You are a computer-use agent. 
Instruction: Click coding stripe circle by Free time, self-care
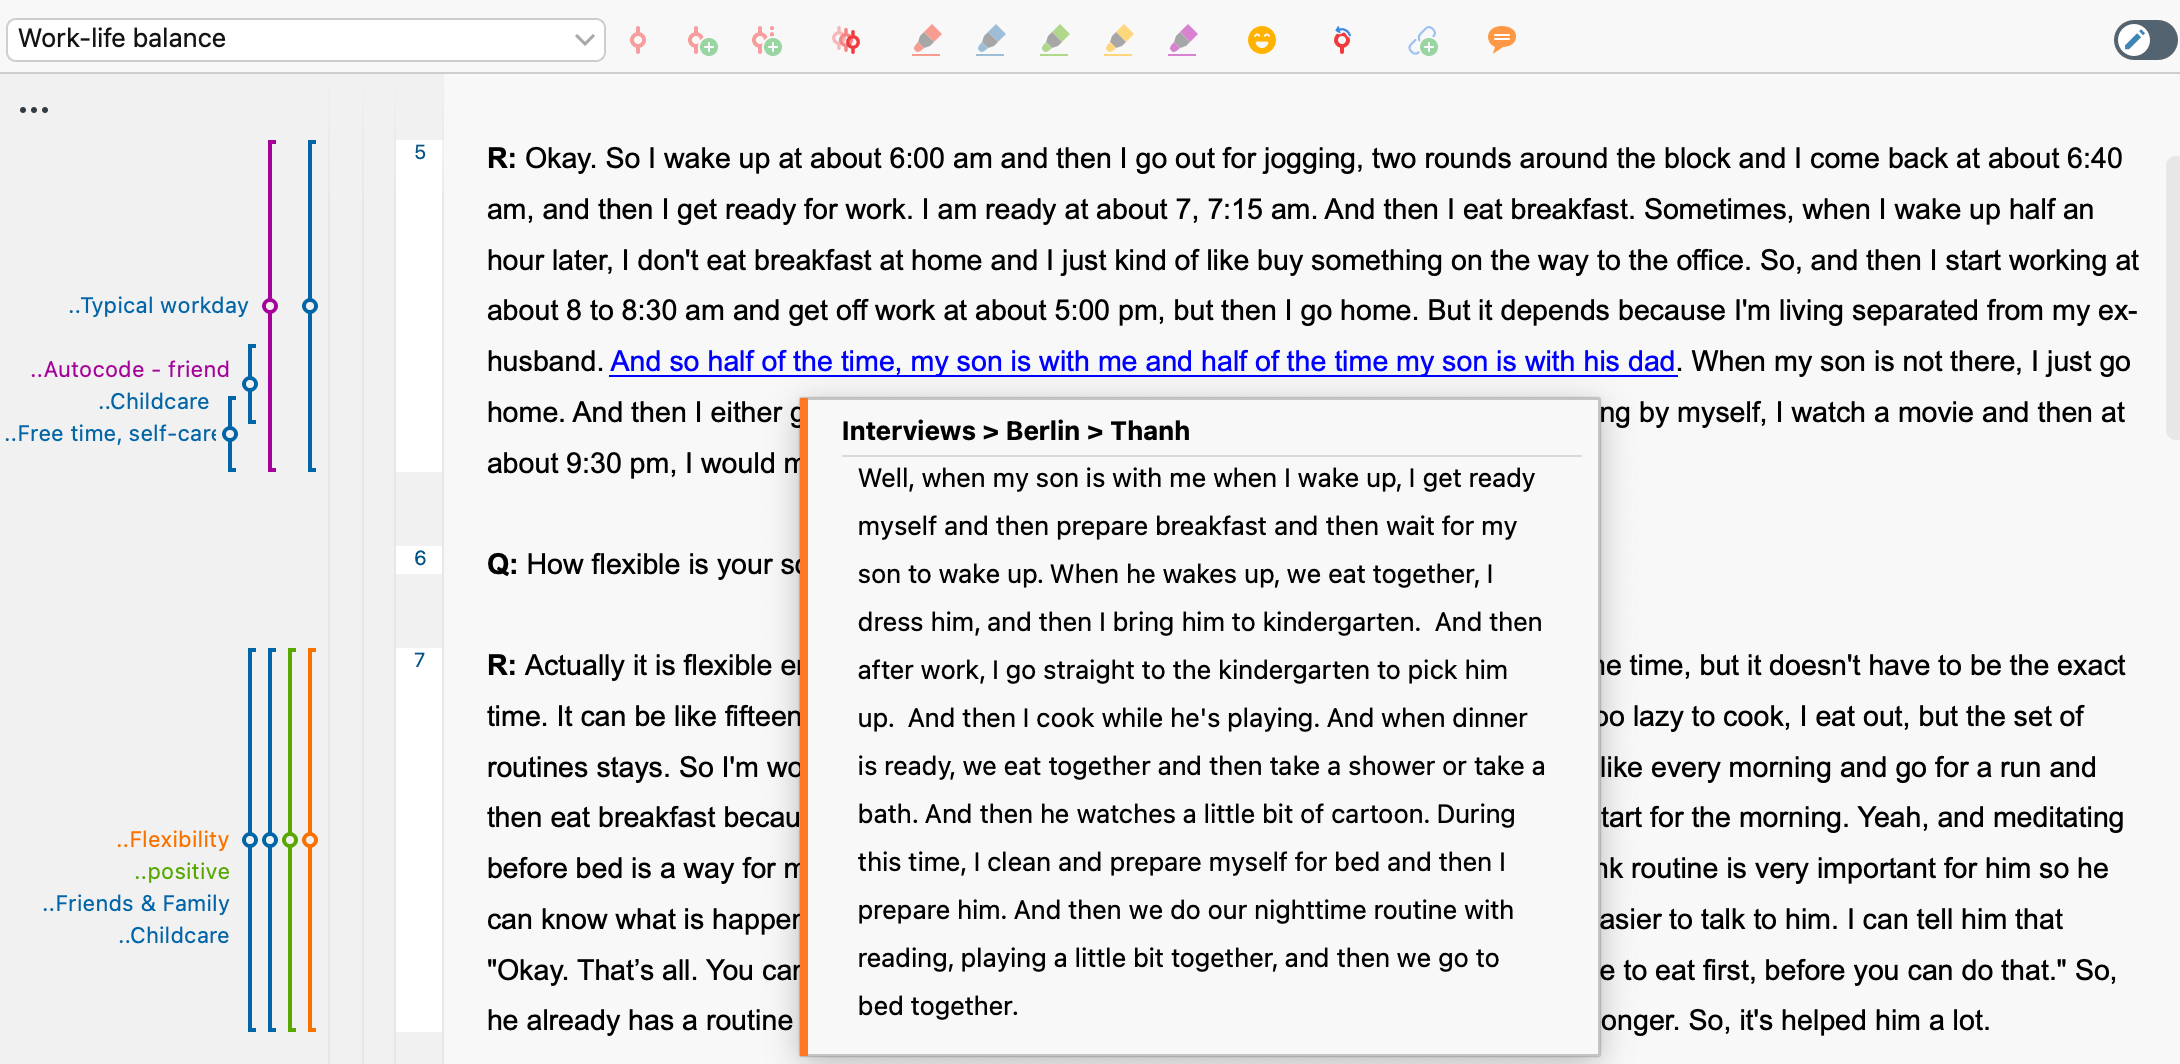coord(230,434)
